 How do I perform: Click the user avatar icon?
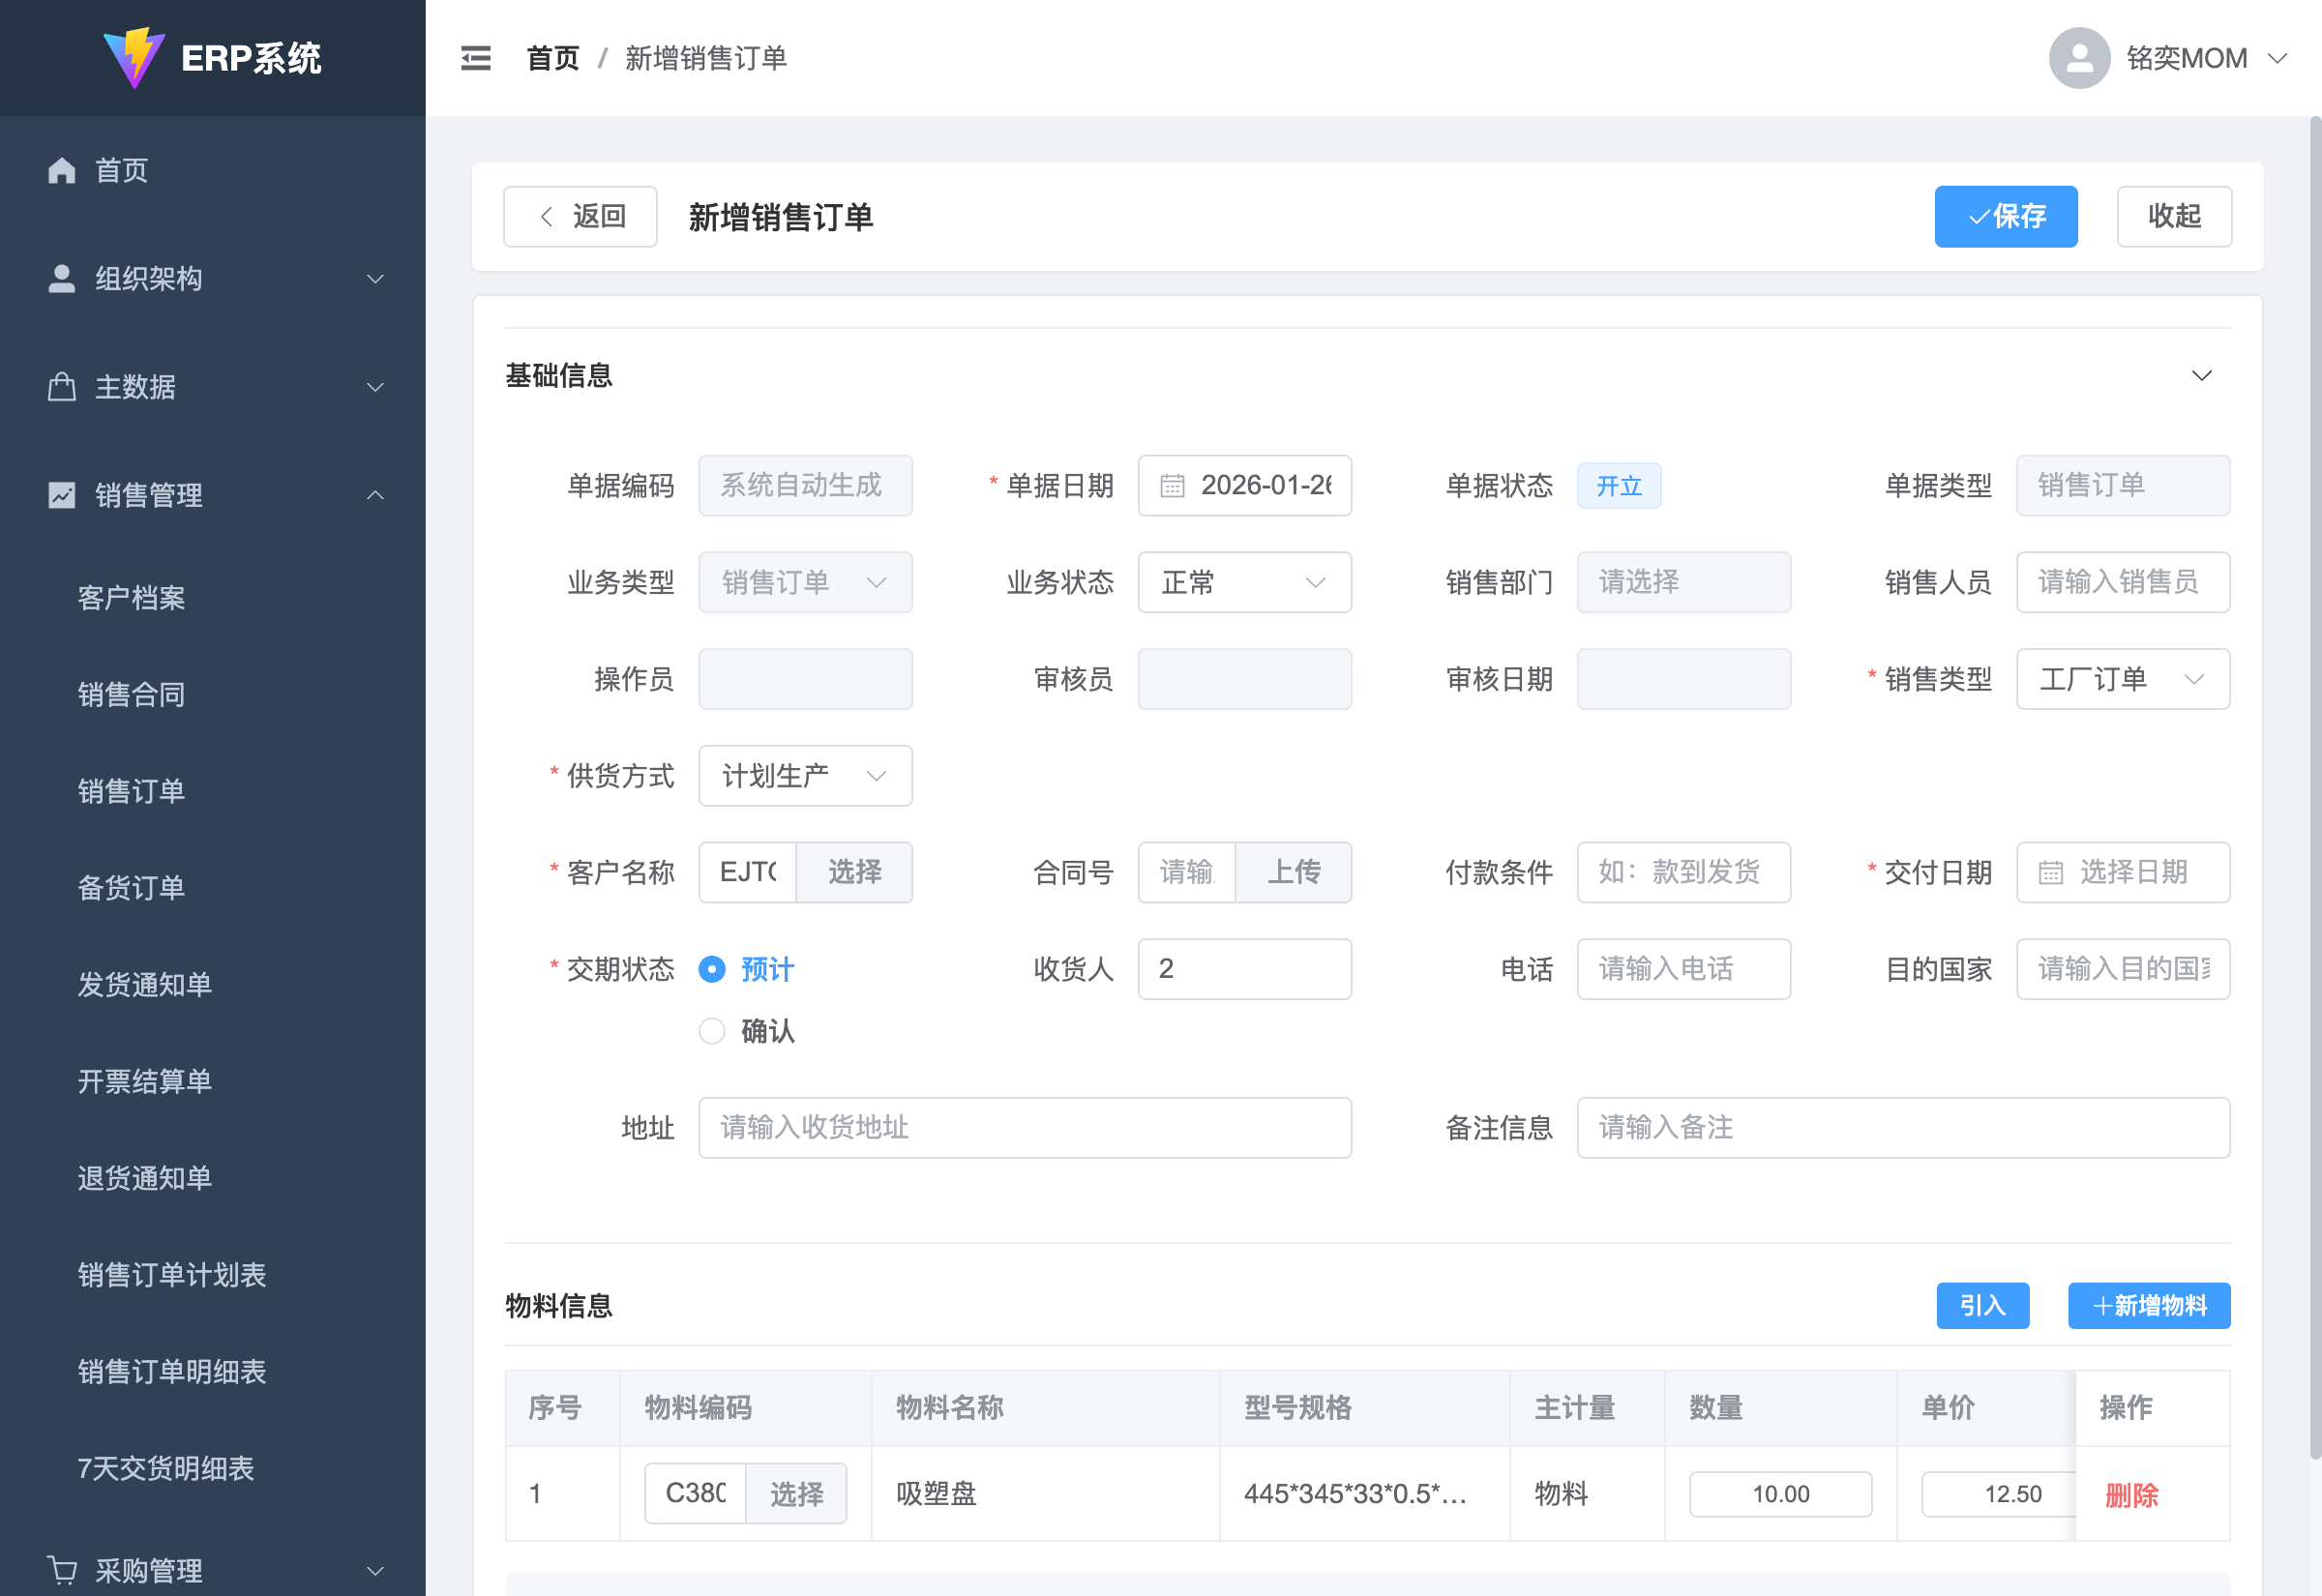coord(2078,58)
